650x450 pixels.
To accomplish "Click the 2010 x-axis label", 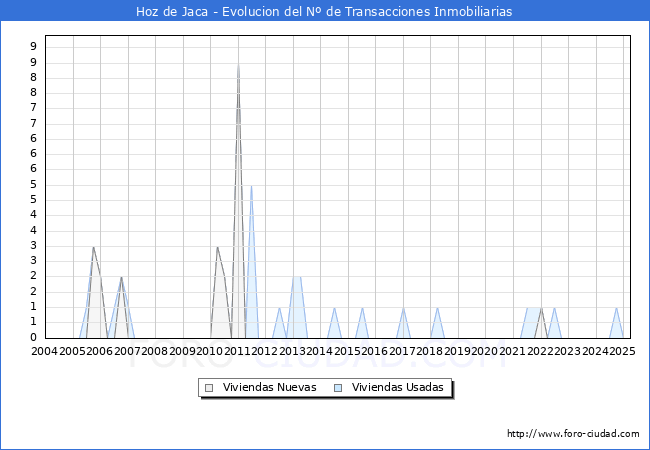I will tap(210, 351).
